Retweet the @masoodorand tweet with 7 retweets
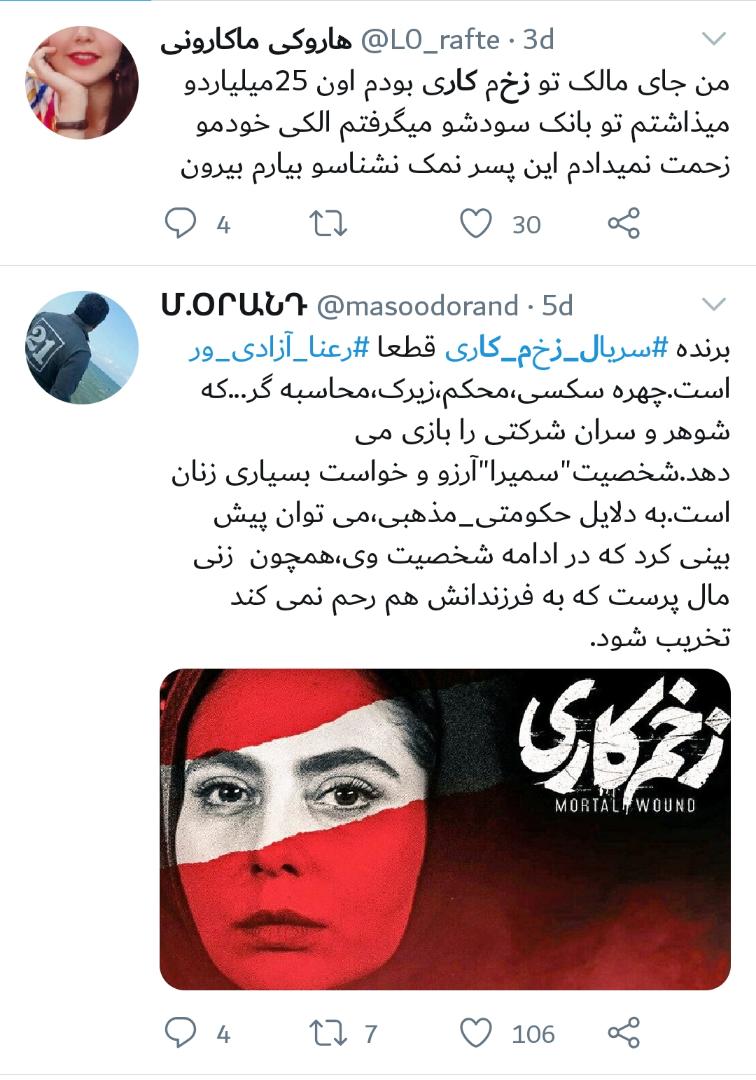 328,1033
